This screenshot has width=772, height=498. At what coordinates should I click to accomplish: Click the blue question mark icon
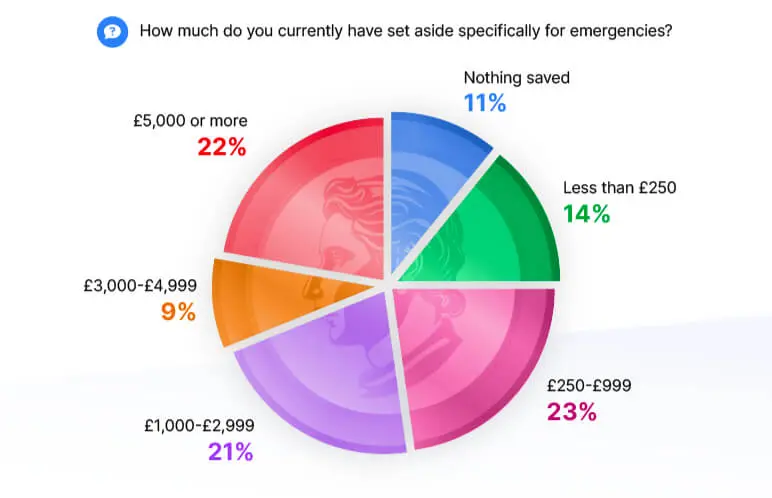(112, 31)
